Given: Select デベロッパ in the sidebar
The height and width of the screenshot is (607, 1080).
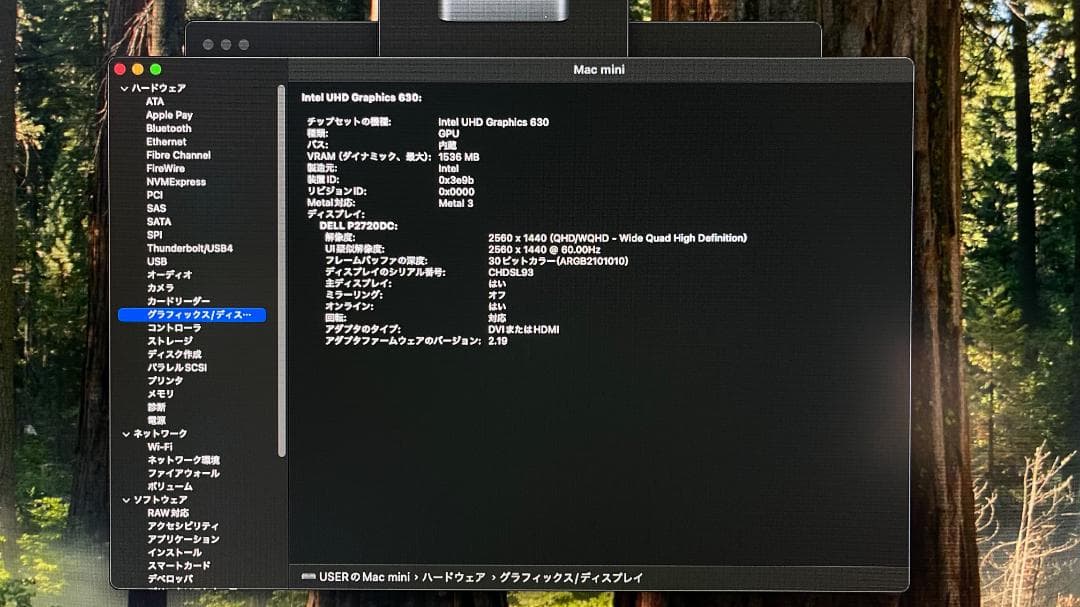Looking at the screenshot, I should pyautogui.click(x=170, y=579).
